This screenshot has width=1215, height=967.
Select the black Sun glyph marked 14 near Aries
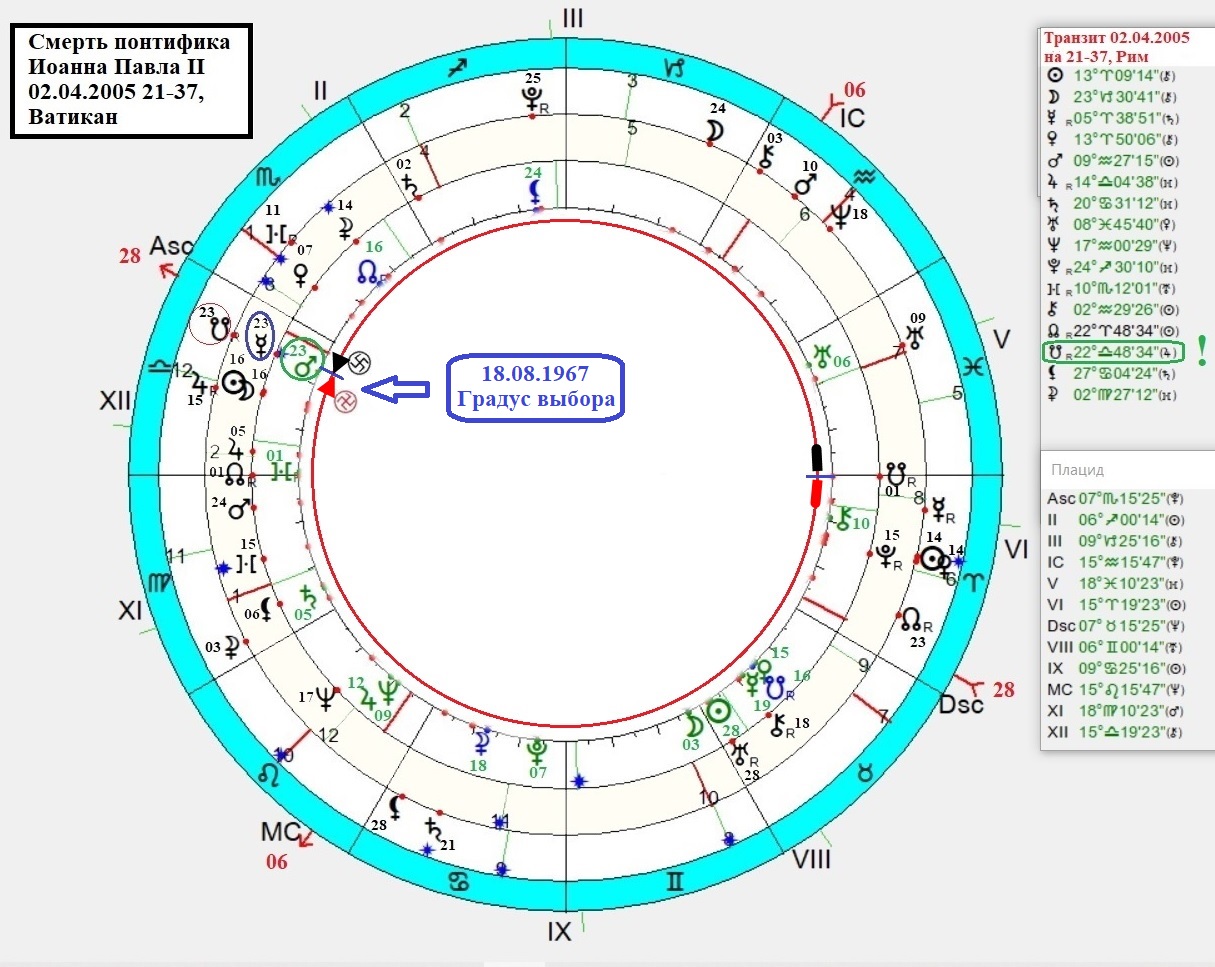(x=932, y=560)
